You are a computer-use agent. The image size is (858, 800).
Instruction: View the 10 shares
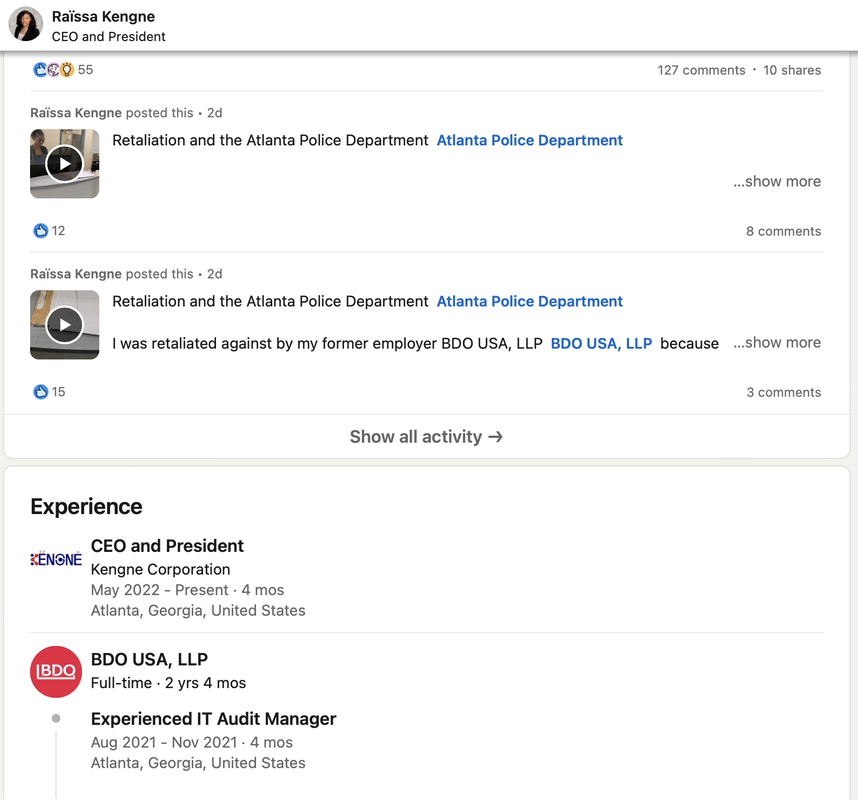pyautogui.click(x=792, y=70)
